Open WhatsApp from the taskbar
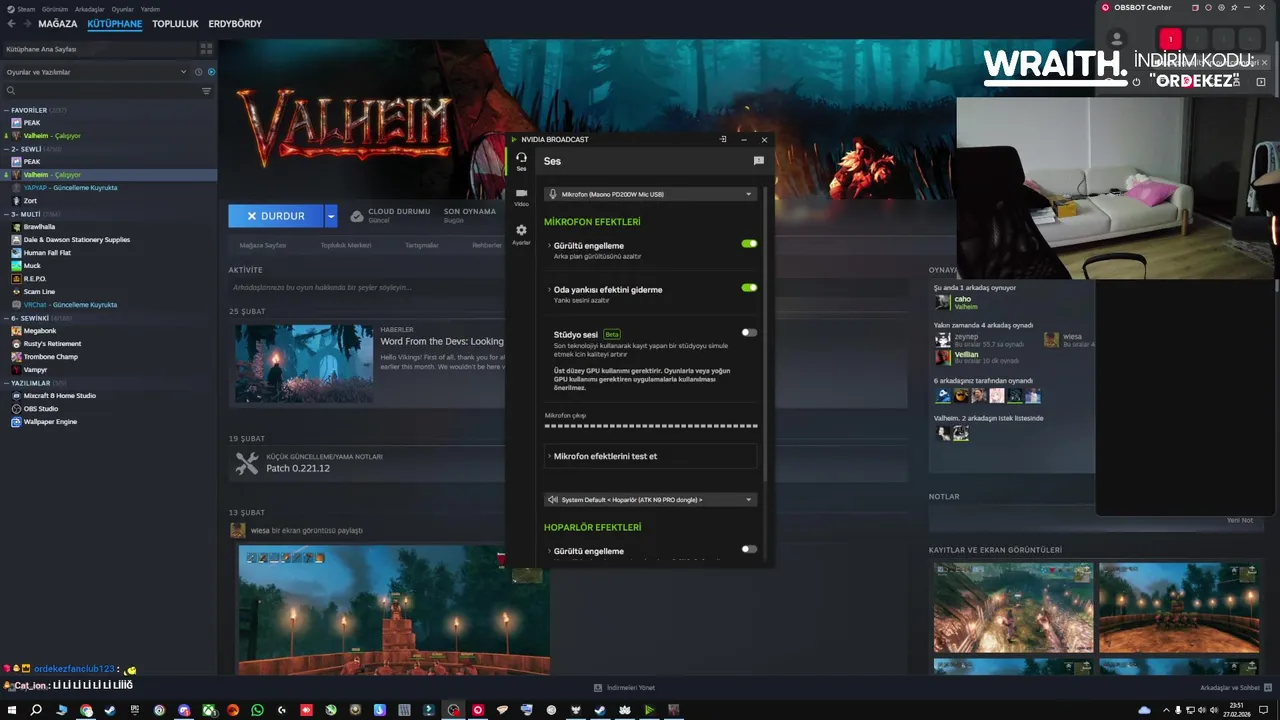 pyautogui.click(x=257, y=710)
